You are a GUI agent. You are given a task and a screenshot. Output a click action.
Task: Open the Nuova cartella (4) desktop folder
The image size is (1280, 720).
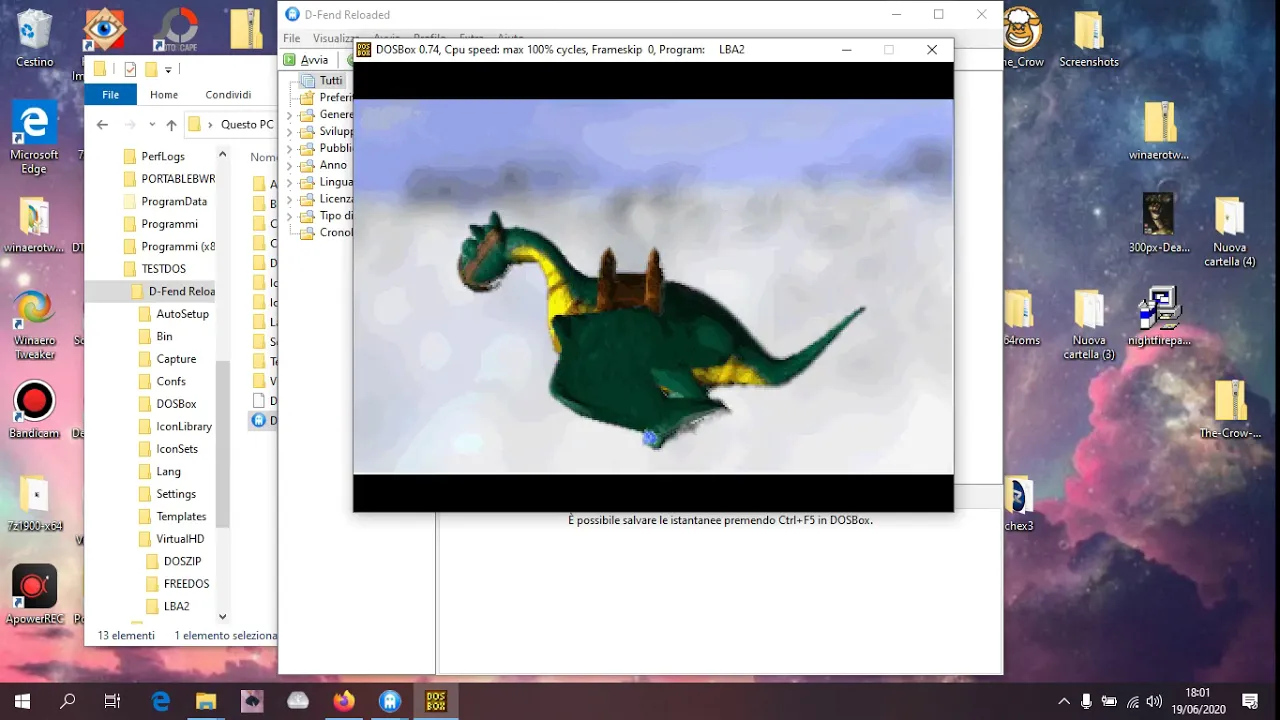point(1229,231)
